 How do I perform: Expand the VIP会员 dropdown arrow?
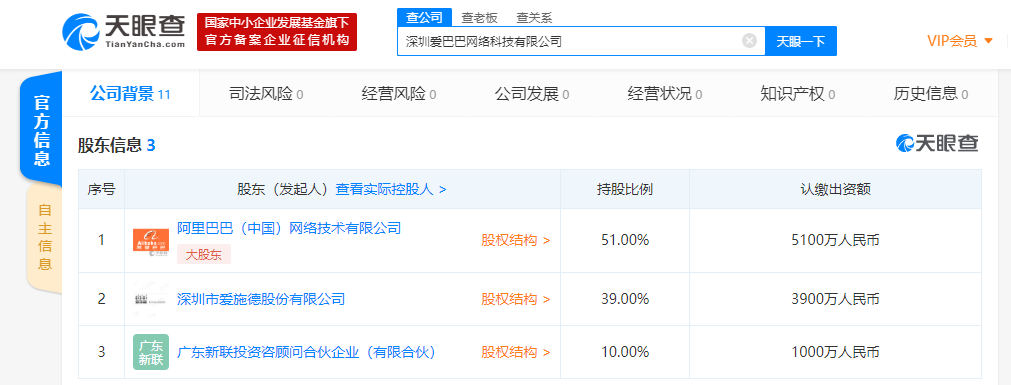[x=989, y=42]
